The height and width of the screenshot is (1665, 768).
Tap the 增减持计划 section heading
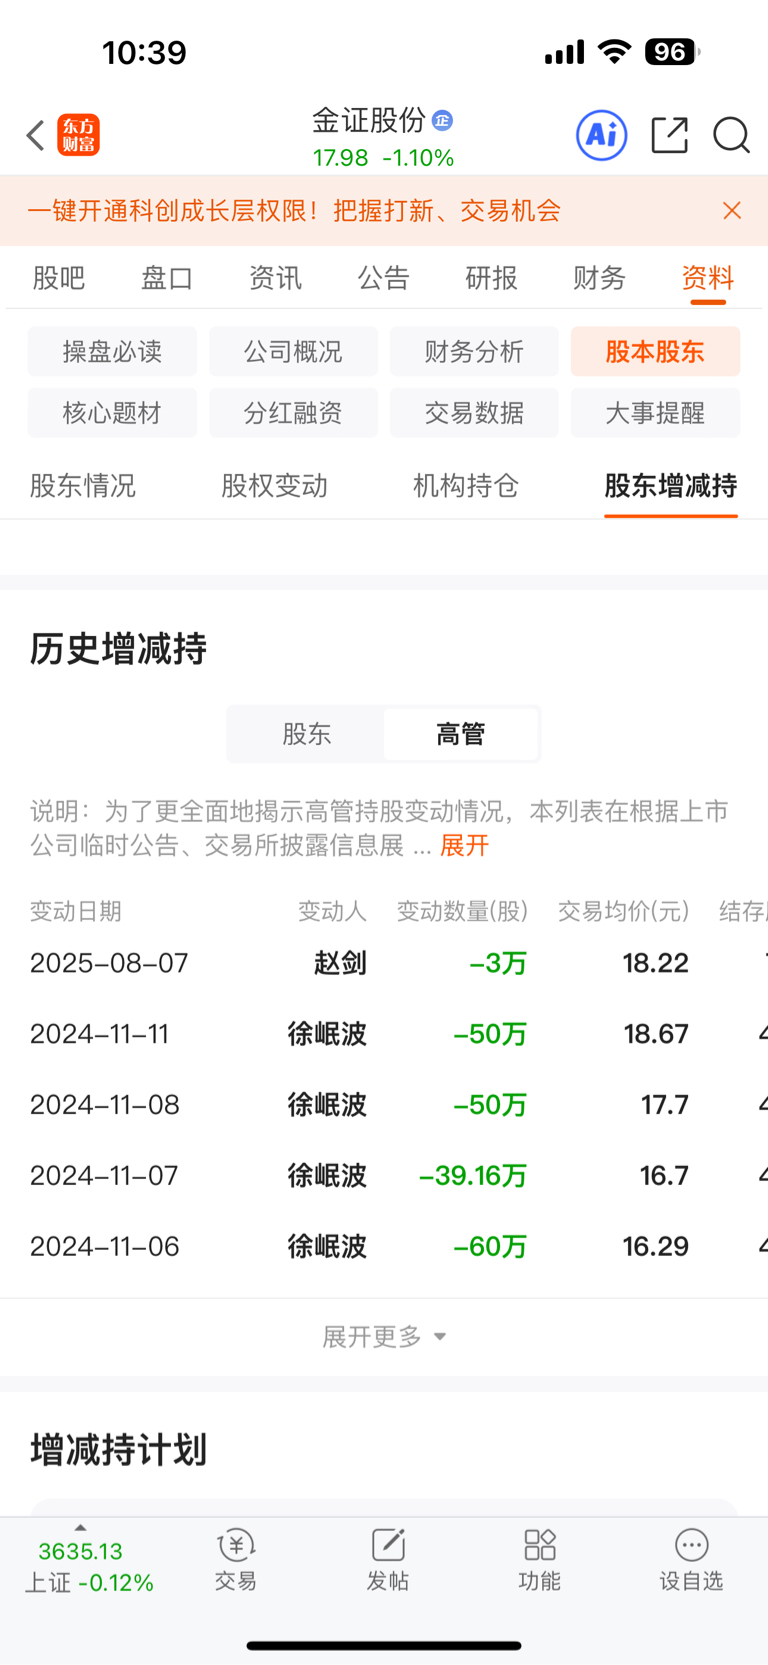click(118, 1450)
